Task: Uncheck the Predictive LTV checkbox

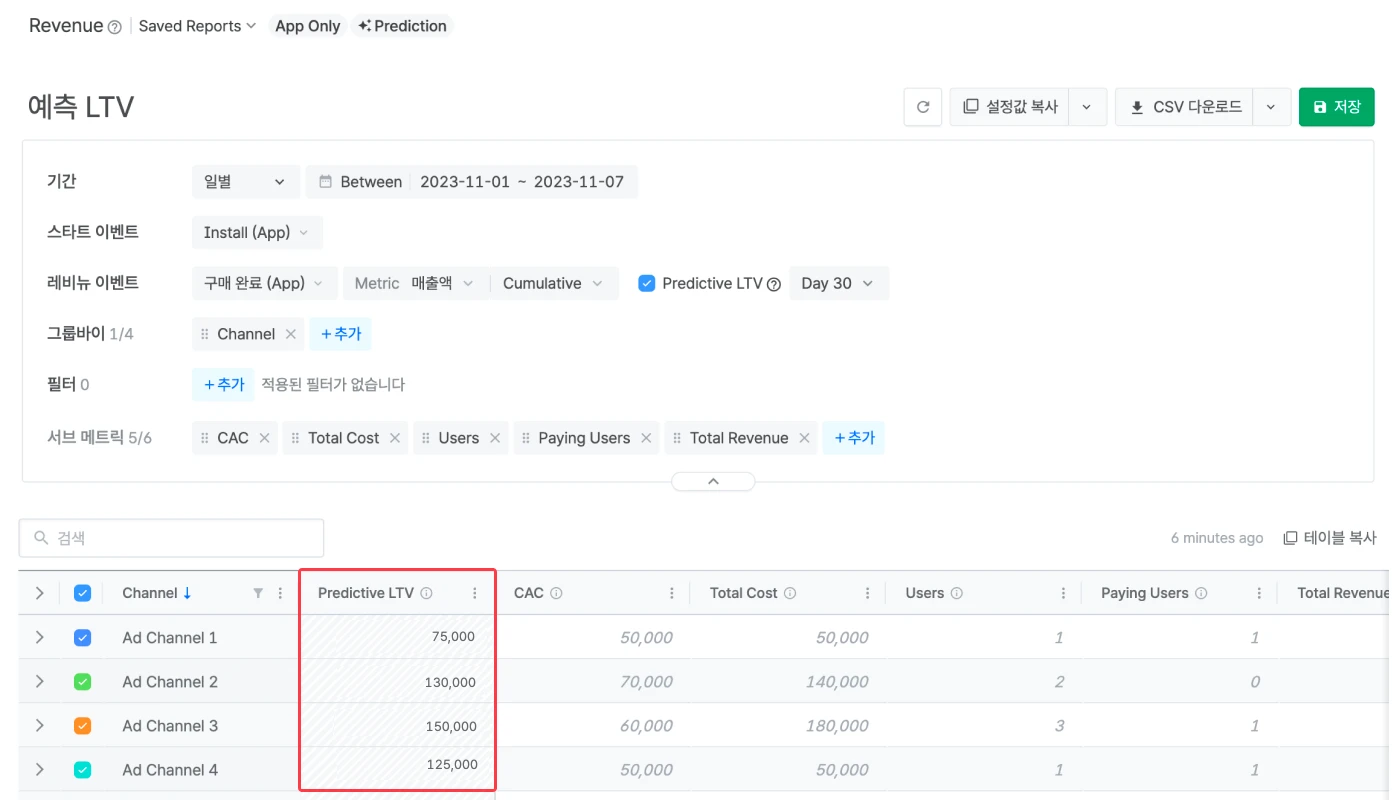Action: pos(646,283)
